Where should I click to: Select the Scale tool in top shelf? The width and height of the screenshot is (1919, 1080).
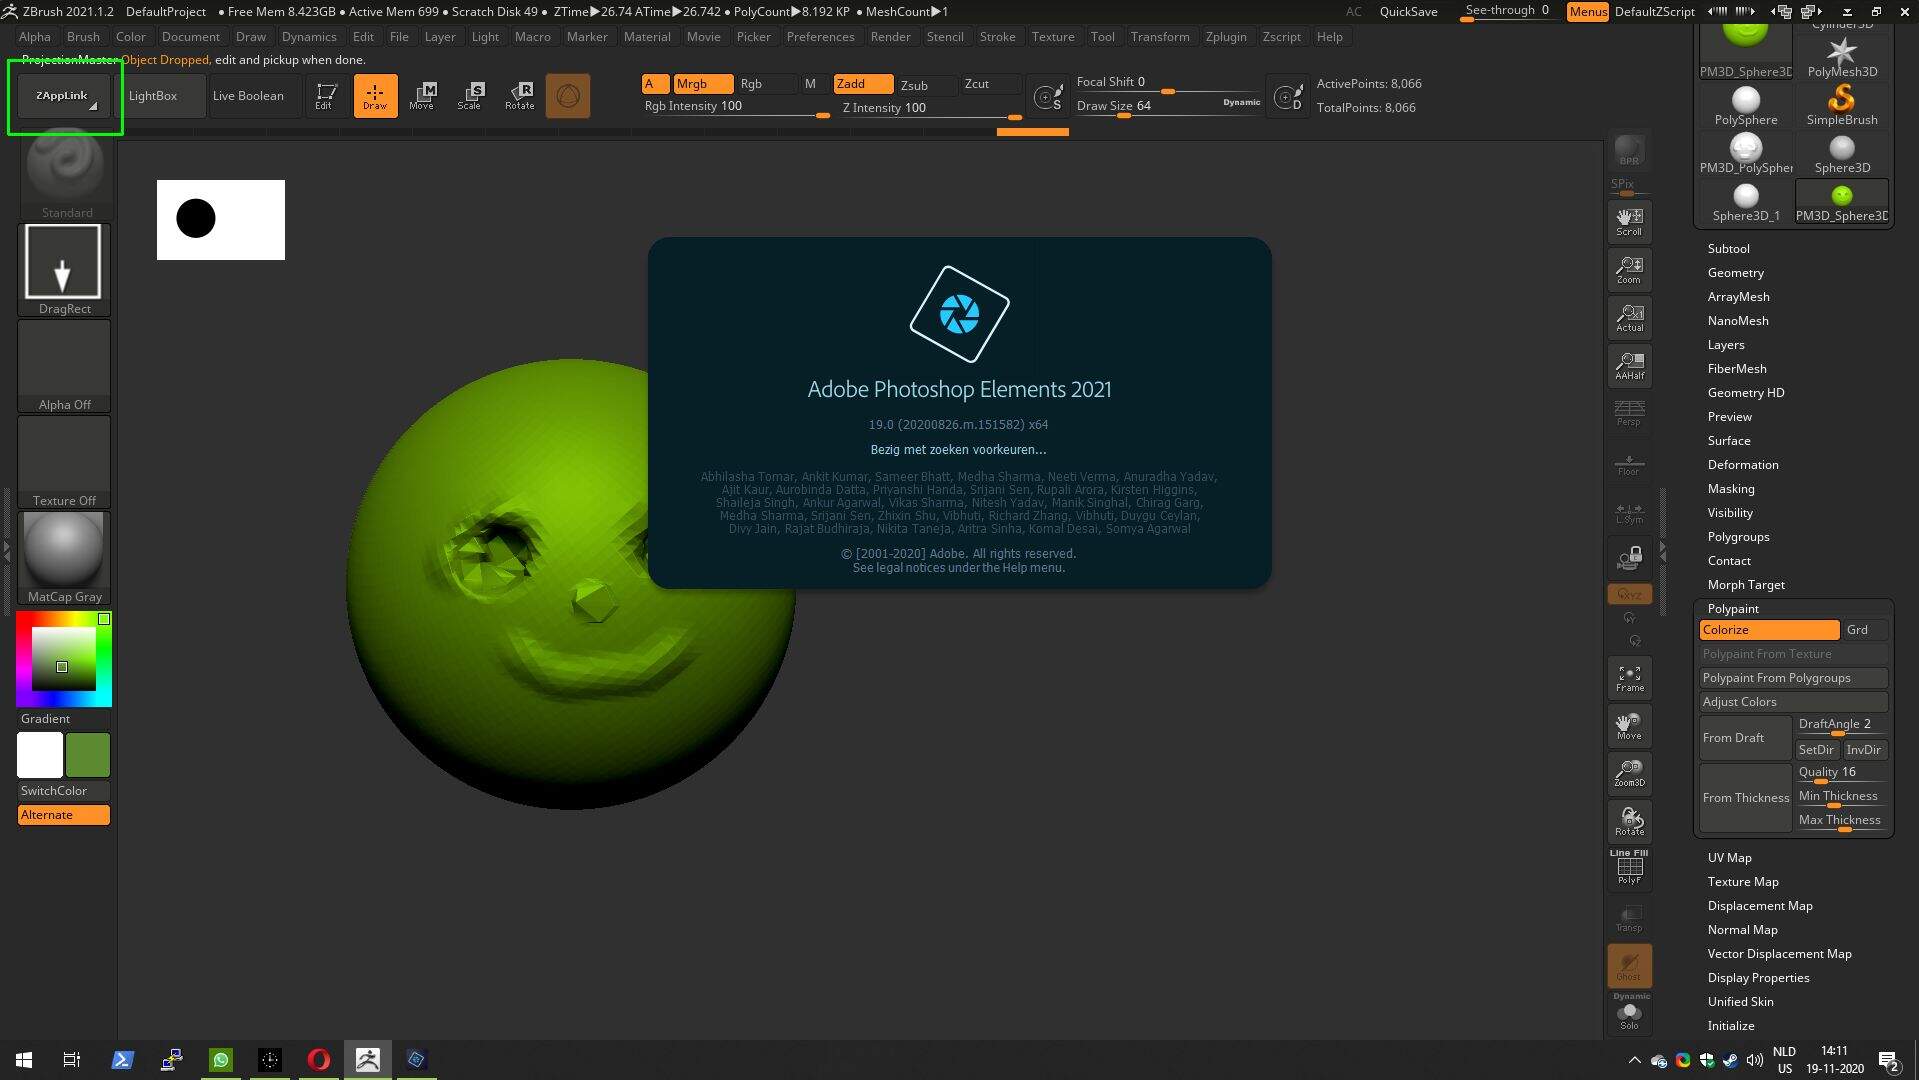470,96
